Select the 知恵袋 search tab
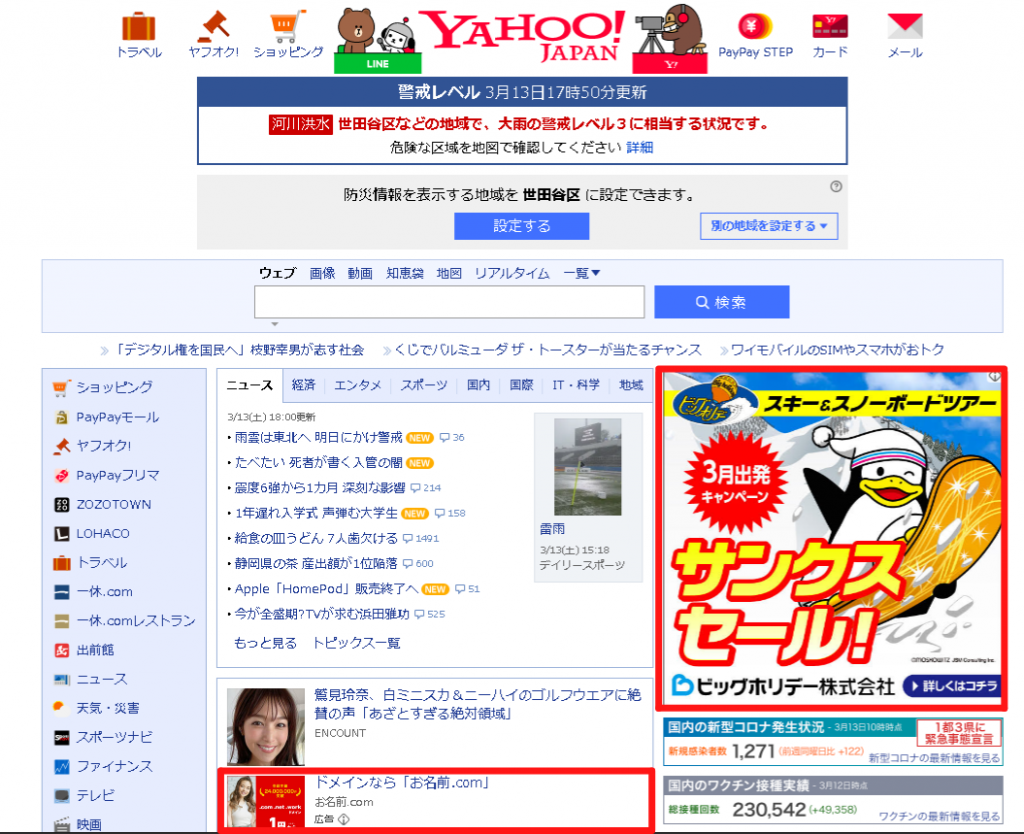 [x=405, y=273]
